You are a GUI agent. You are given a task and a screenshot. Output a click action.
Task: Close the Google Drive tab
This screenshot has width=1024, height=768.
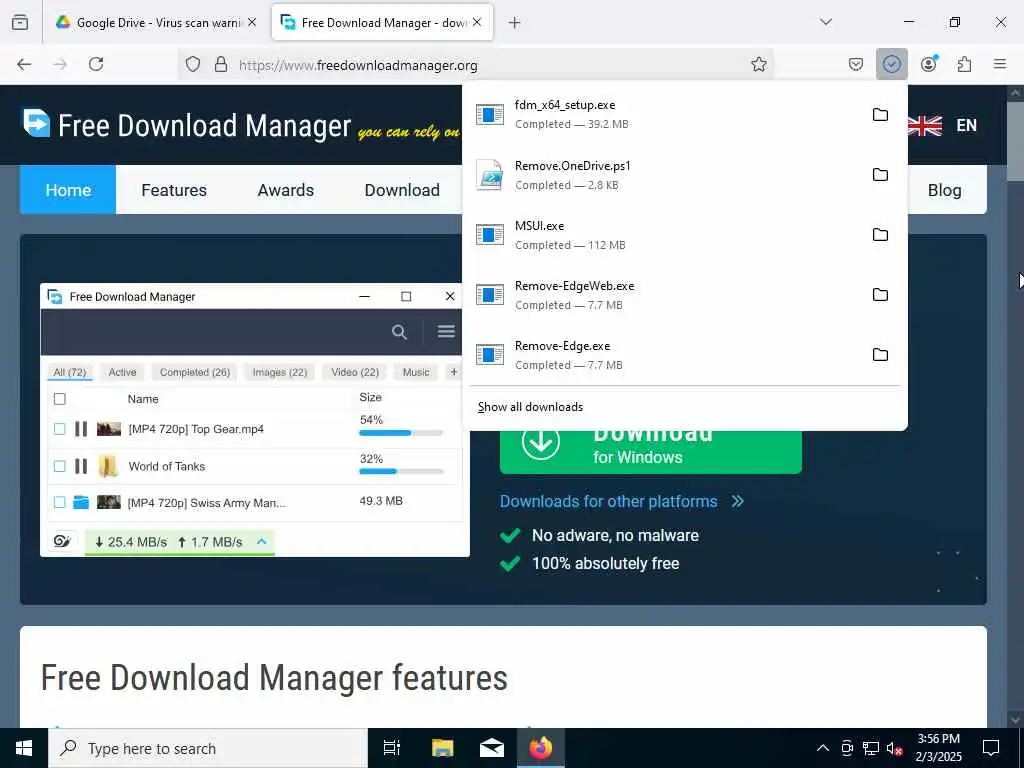(x=252, y=22)
